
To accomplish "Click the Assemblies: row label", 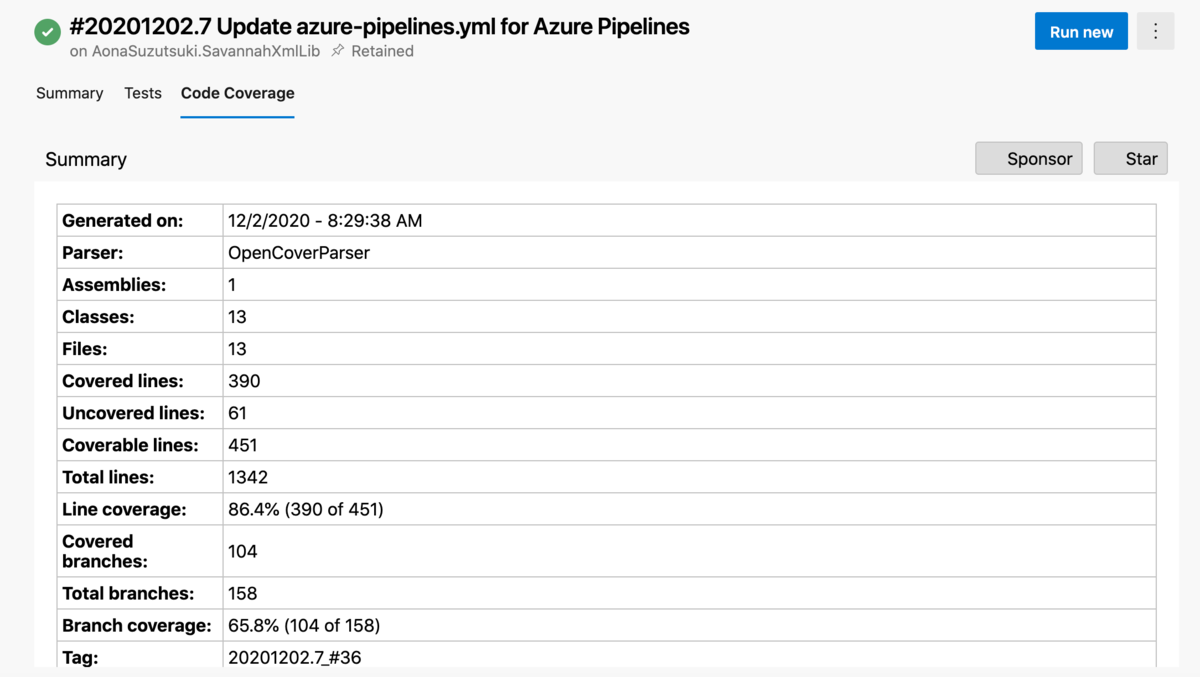I will point(114,285).
